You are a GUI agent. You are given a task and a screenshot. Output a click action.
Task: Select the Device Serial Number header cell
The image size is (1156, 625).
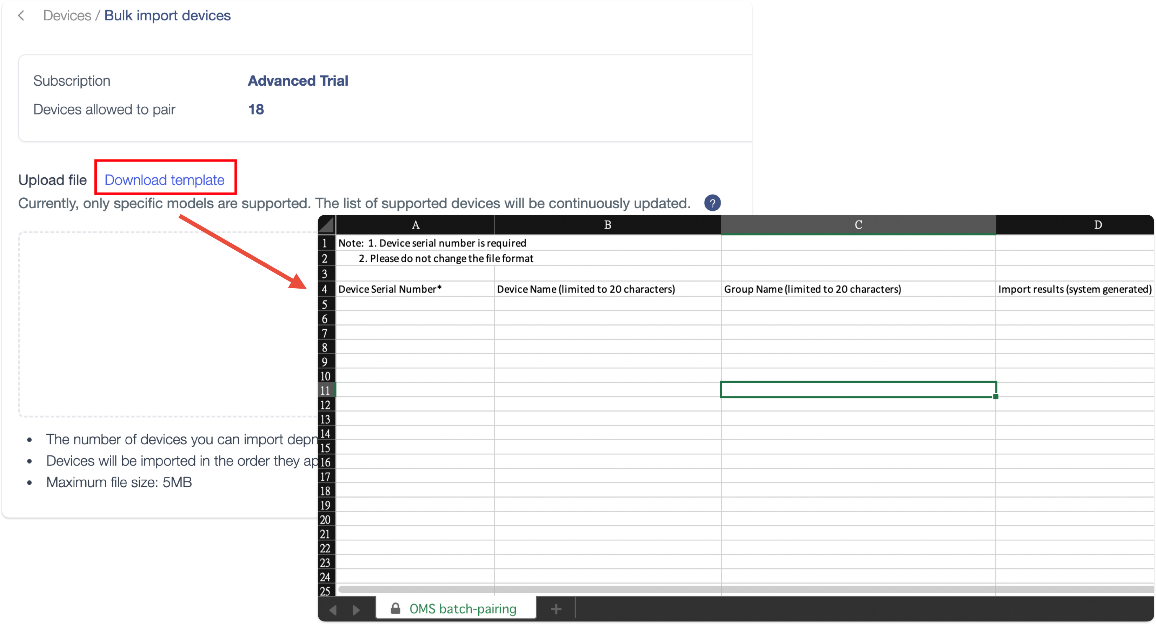415,289
